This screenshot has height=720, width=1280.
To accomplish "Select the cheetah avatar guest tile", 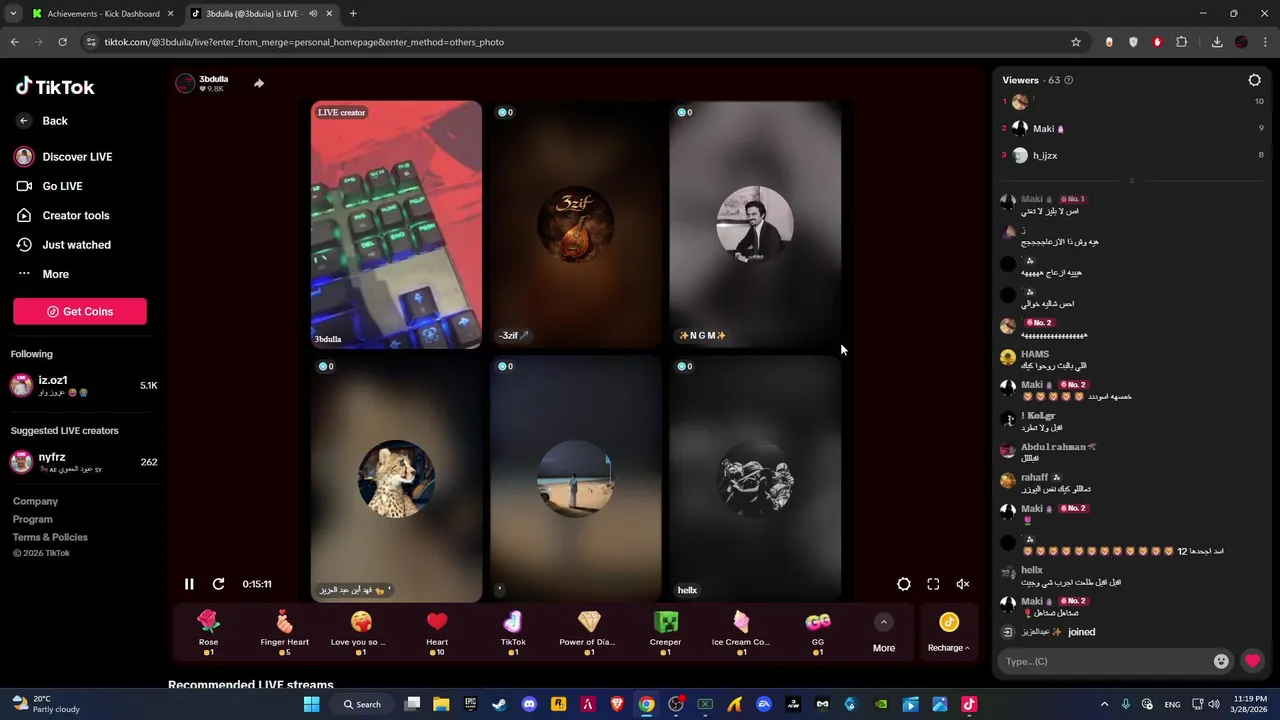I will click(396, 479).
